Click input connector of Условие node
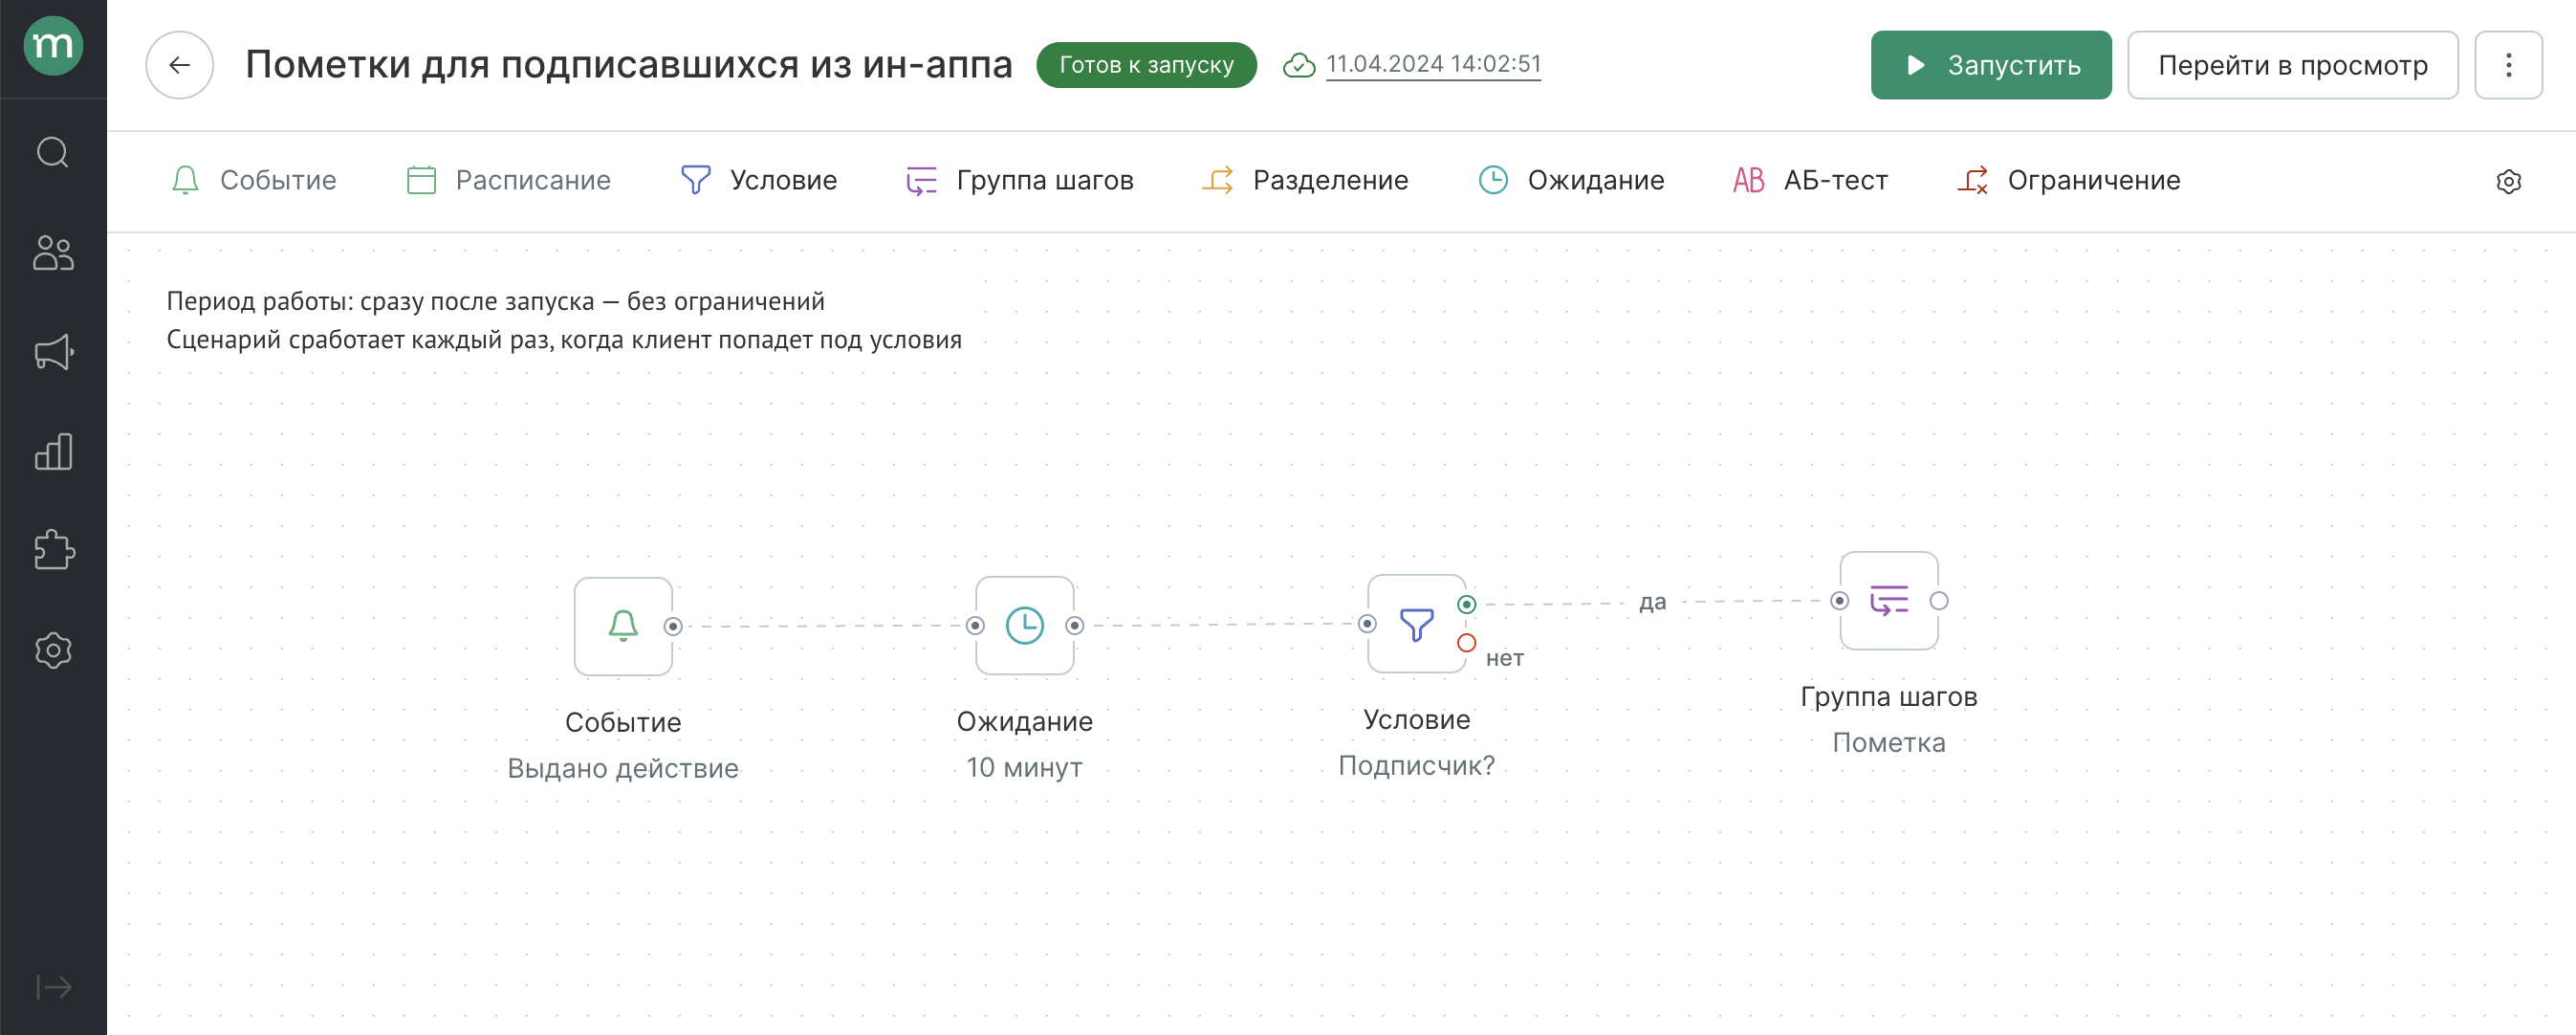The image size is (2576, 1035). [1367, 623]
